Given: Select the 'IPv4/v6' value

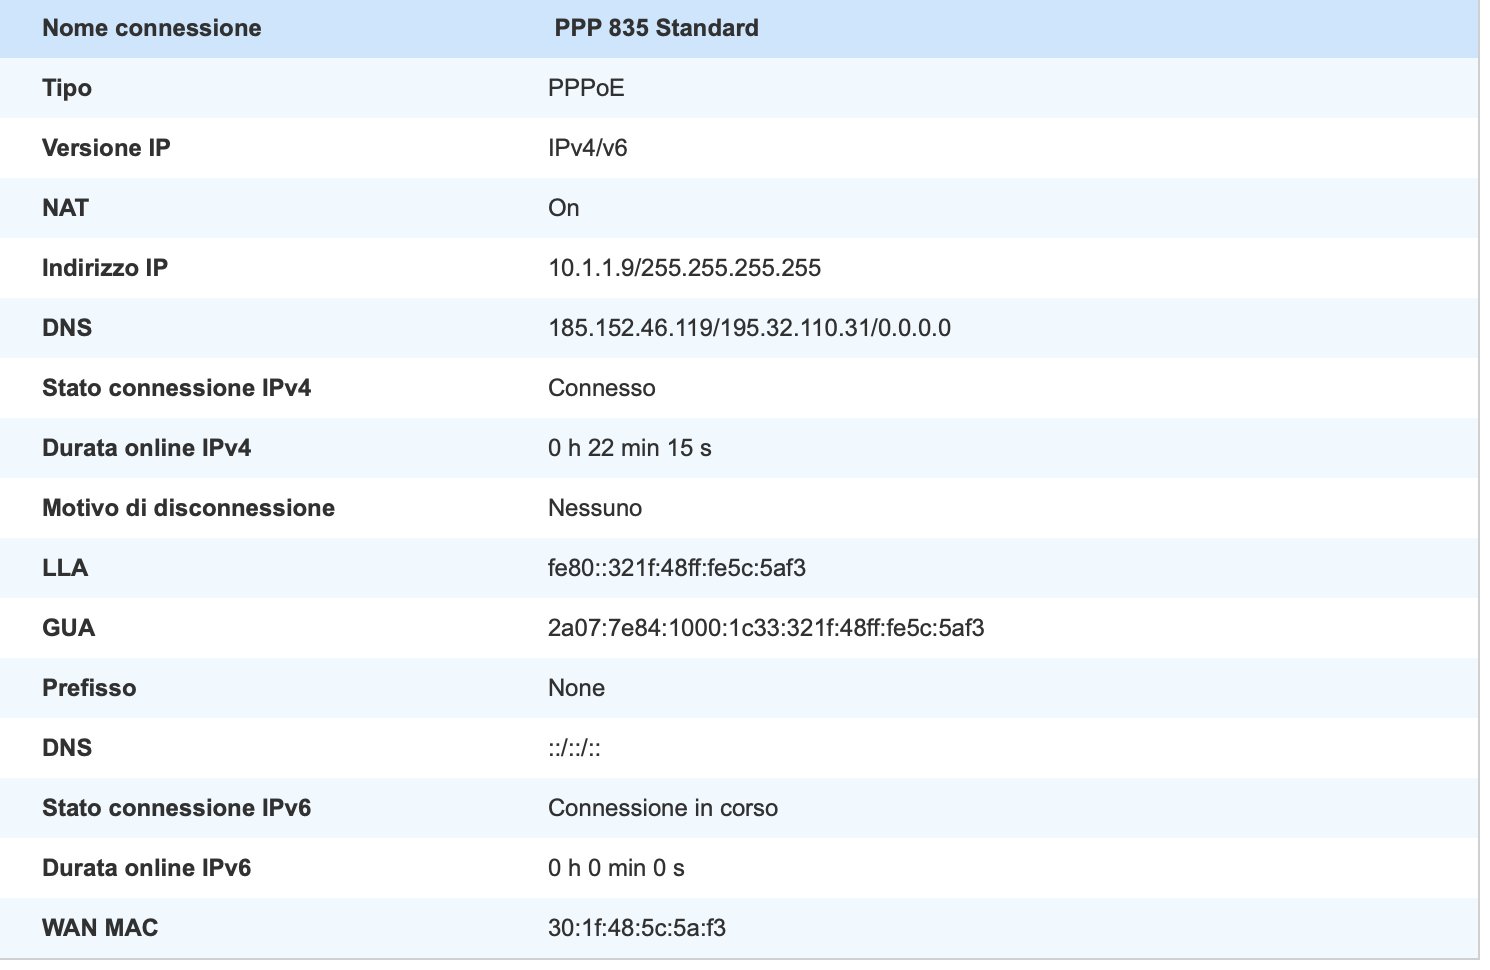Looking at the screenshot, I should click(587, 148).
